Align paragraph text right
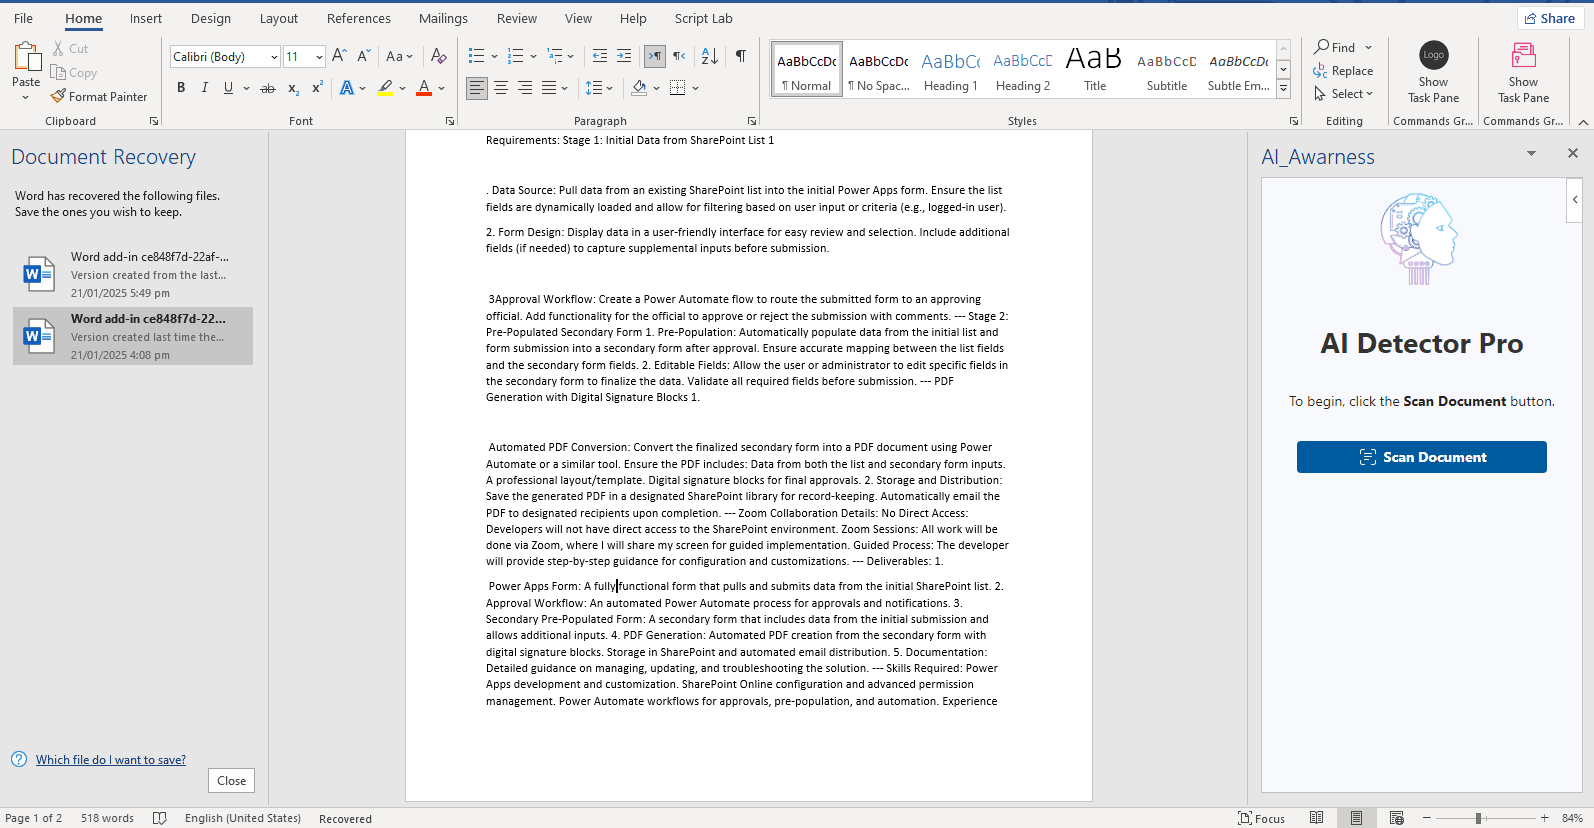Viewport: 1594px width, 828px height. [x=525, y=88]
